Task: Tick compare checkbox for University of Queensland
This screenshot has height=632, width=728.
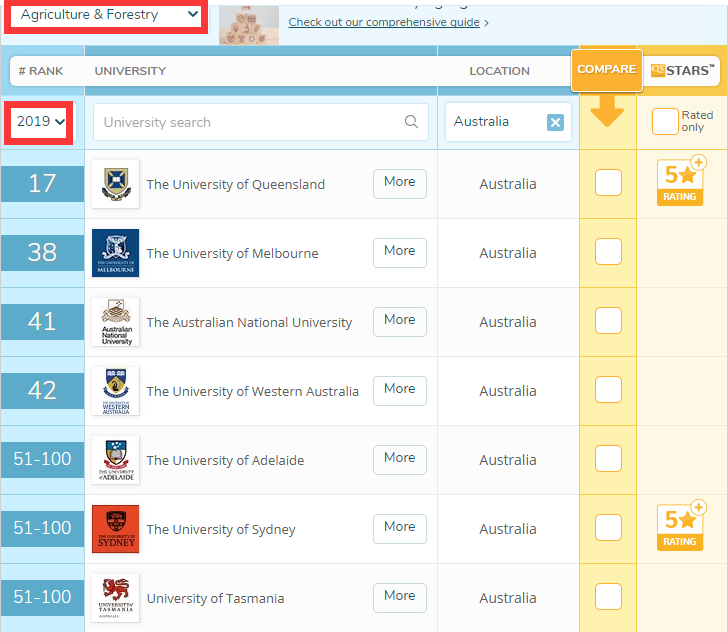Action: click(608, 183)
